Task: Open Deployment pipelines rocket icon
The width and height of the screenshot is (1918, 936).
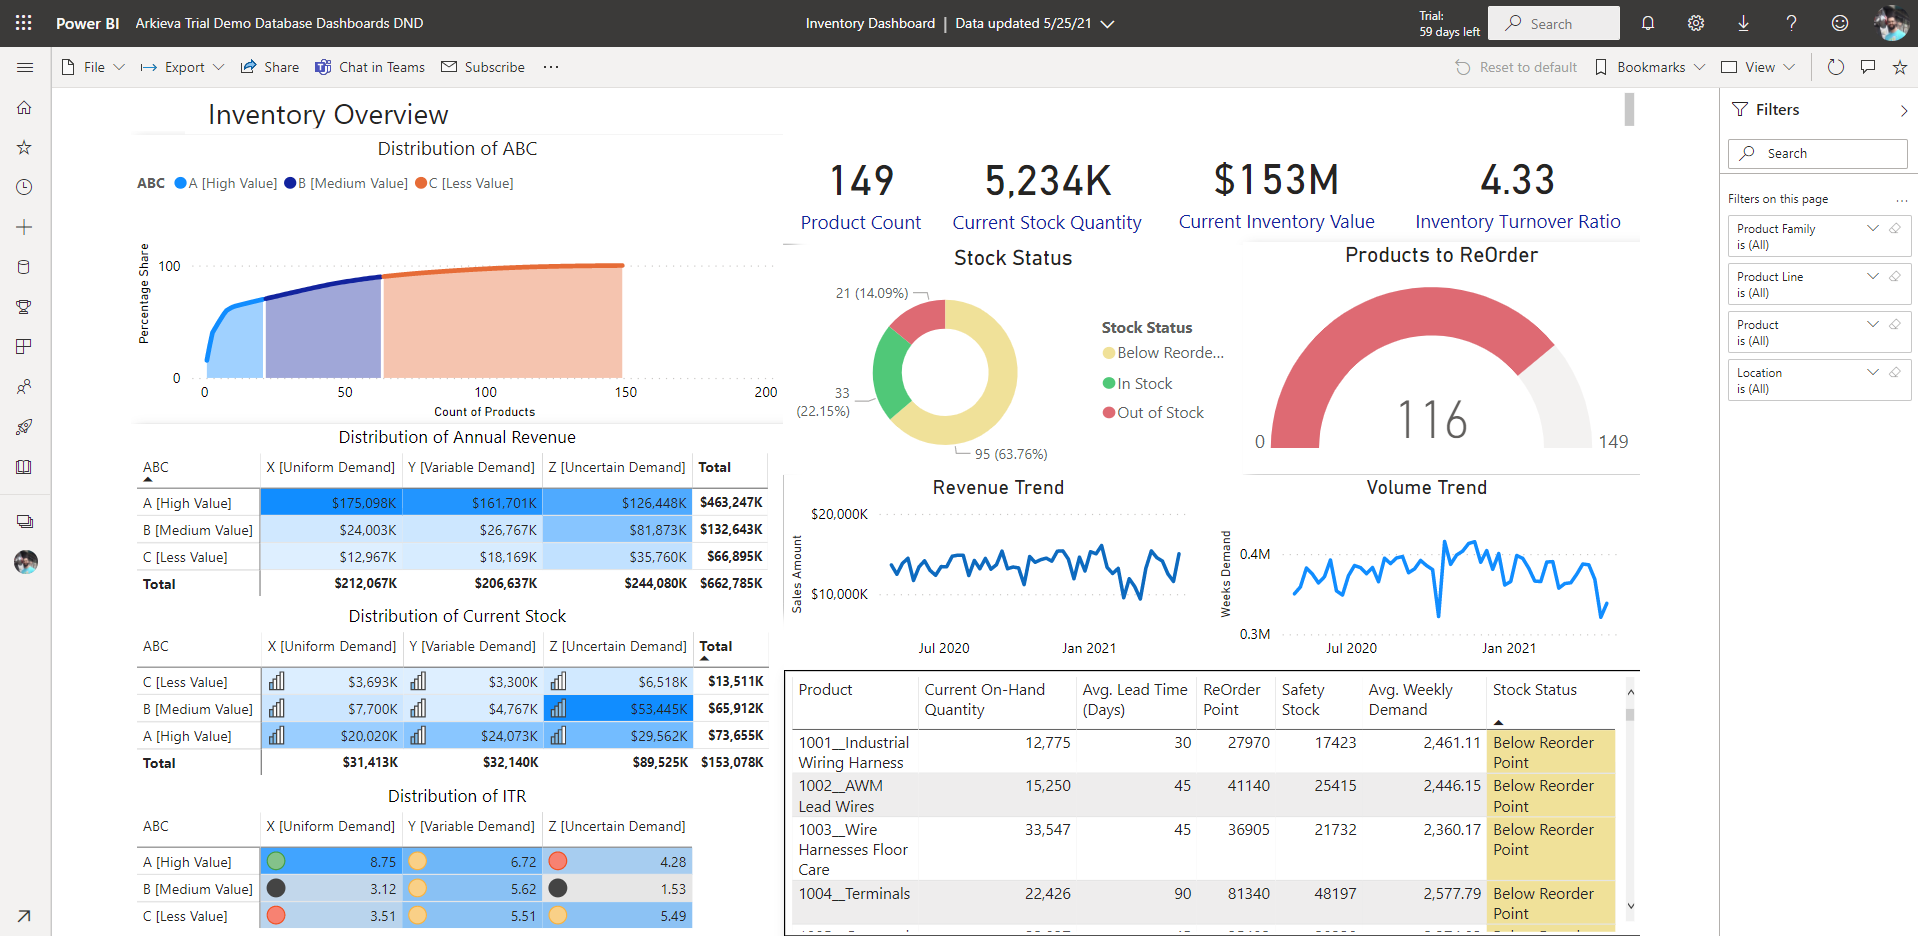Action: 25,427
